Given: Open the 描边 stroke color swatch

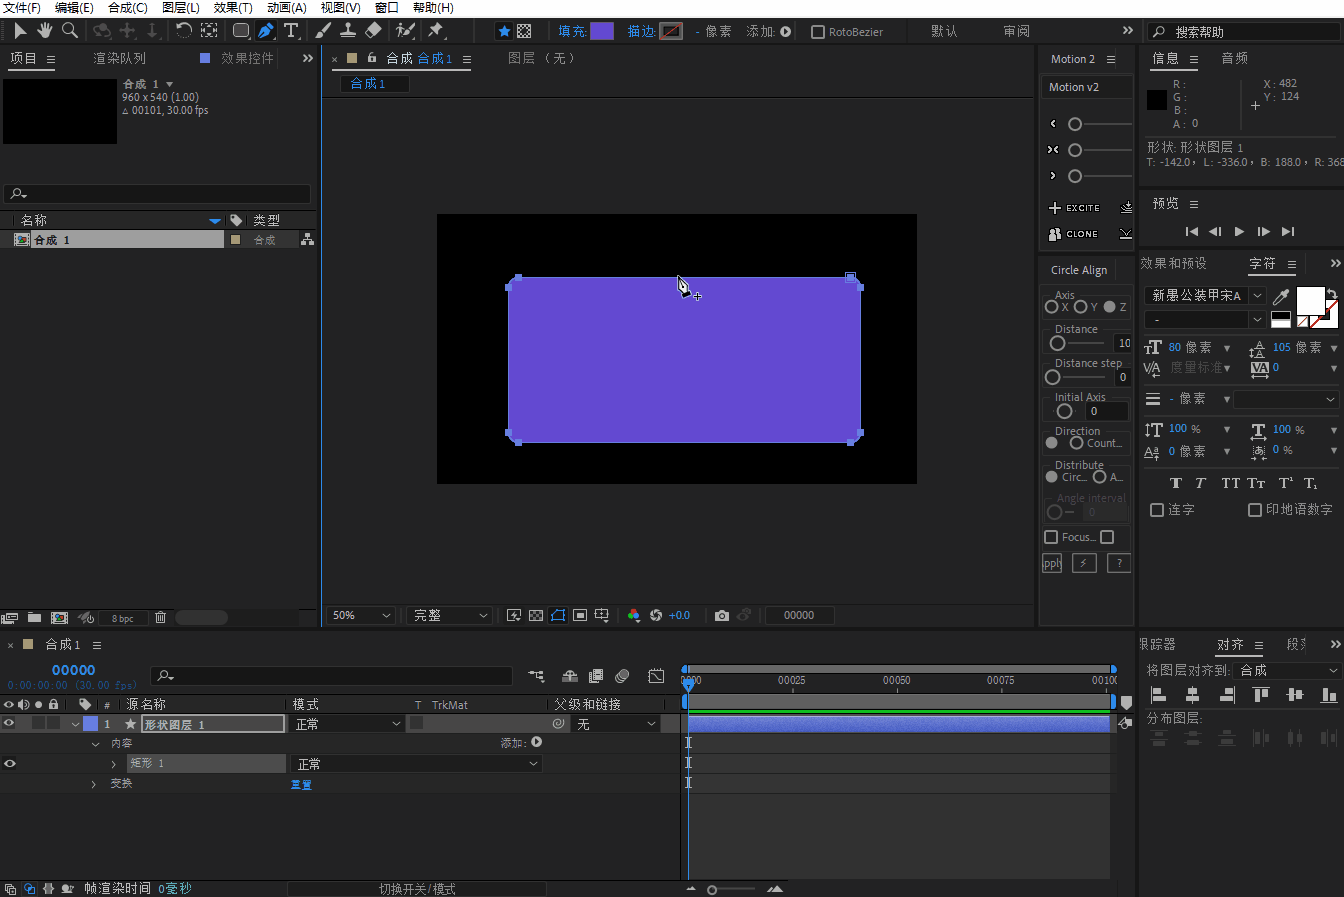Looking at the screenshot, I should click(x=671, y=31).
